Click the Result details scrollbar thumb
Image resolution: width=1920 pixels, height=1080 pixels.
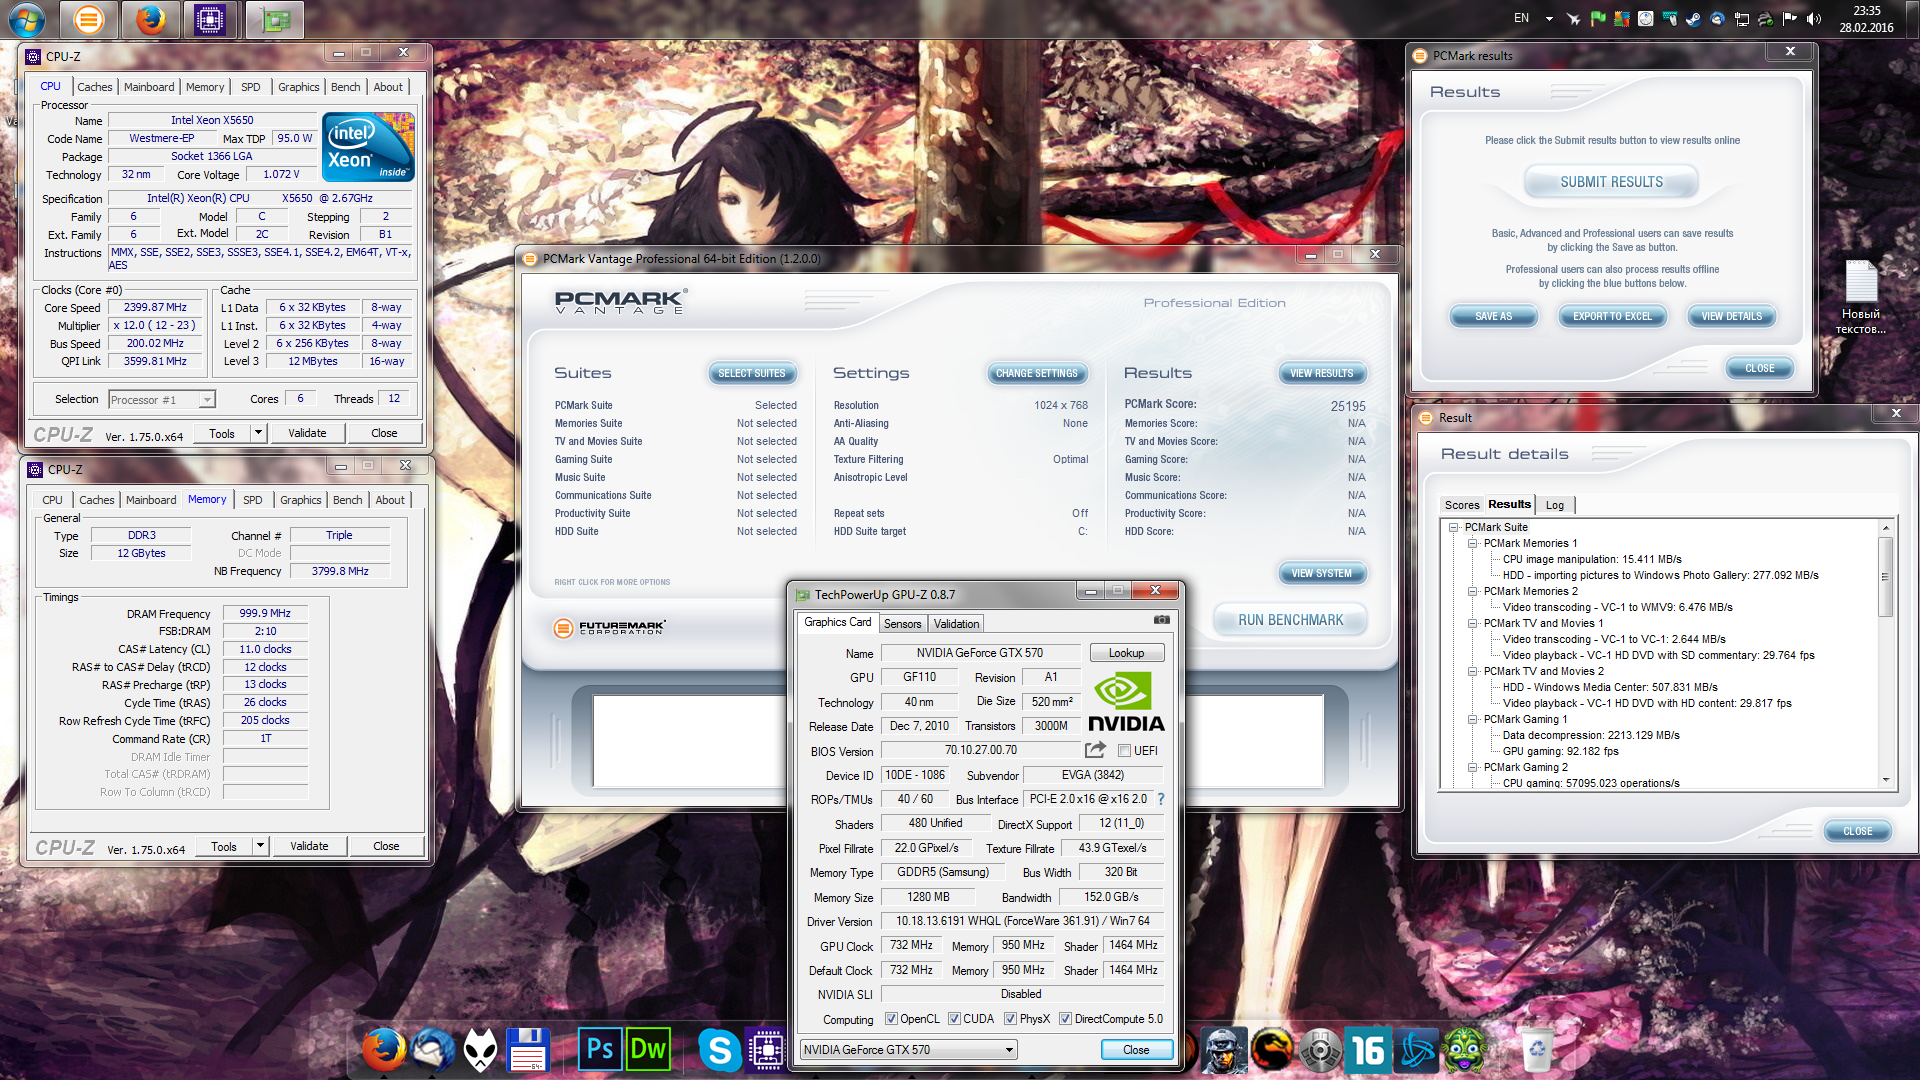click(x=1885, y=577)
